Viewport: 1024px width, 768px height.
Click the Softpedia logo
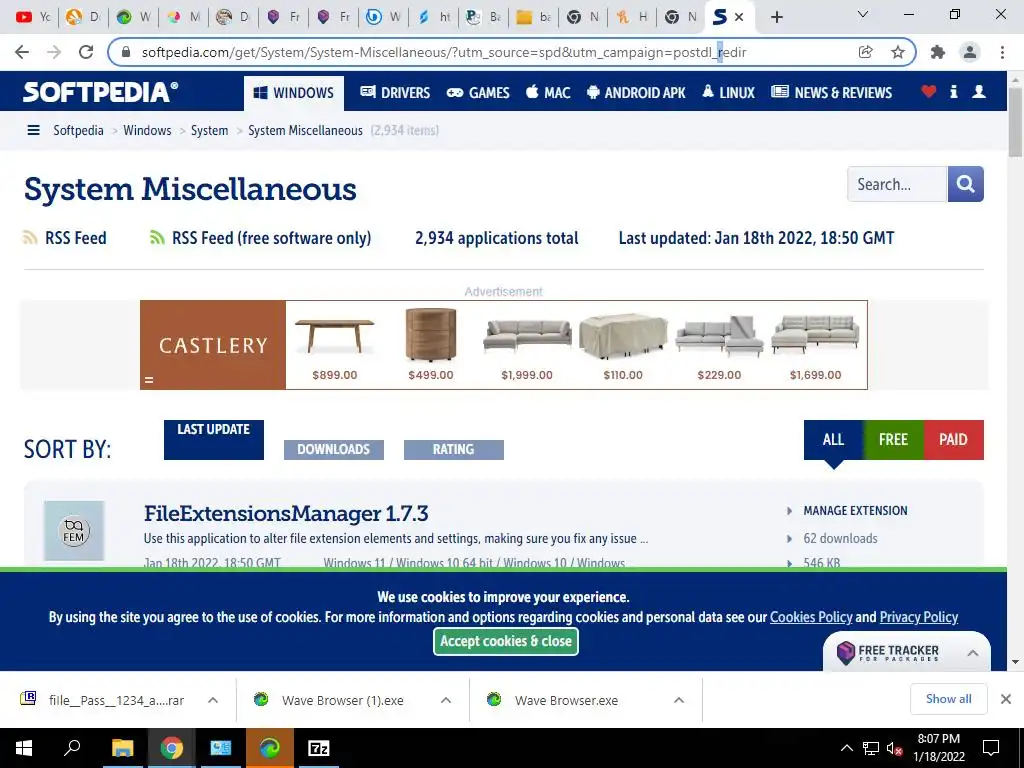point(100,92)
